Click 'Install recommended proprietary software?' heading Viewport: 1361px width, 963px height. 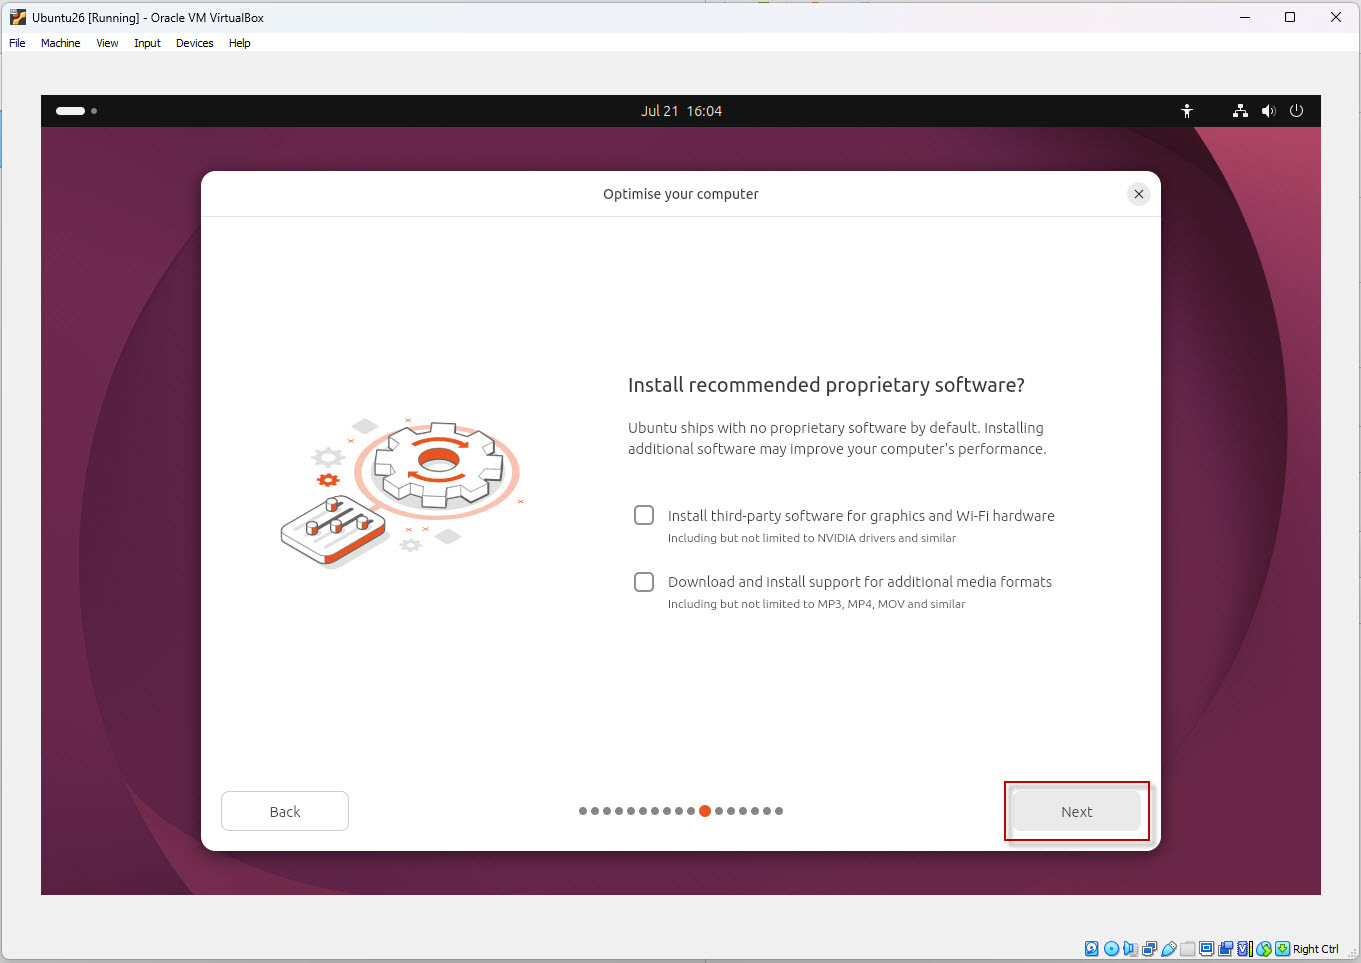[826, 385]
